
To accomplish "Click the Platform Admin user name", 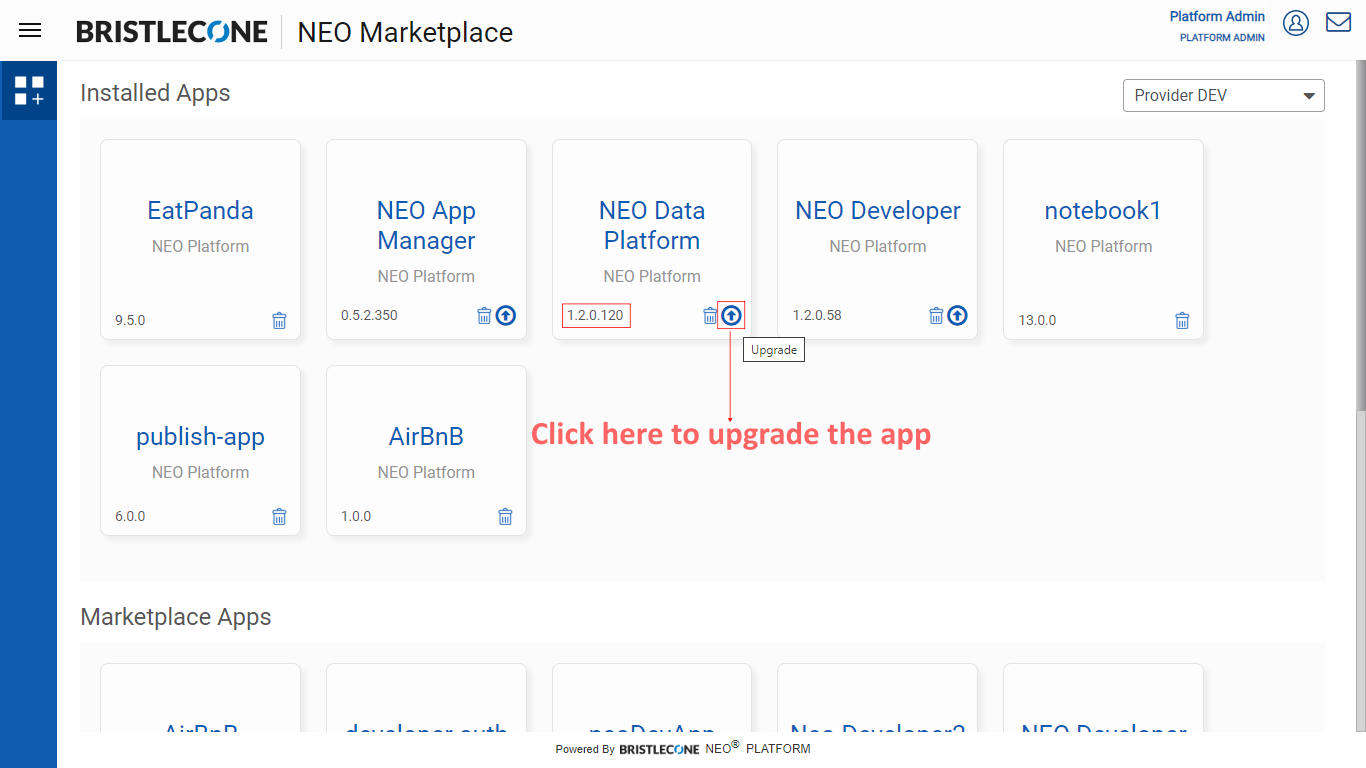I will [1217, 17].
